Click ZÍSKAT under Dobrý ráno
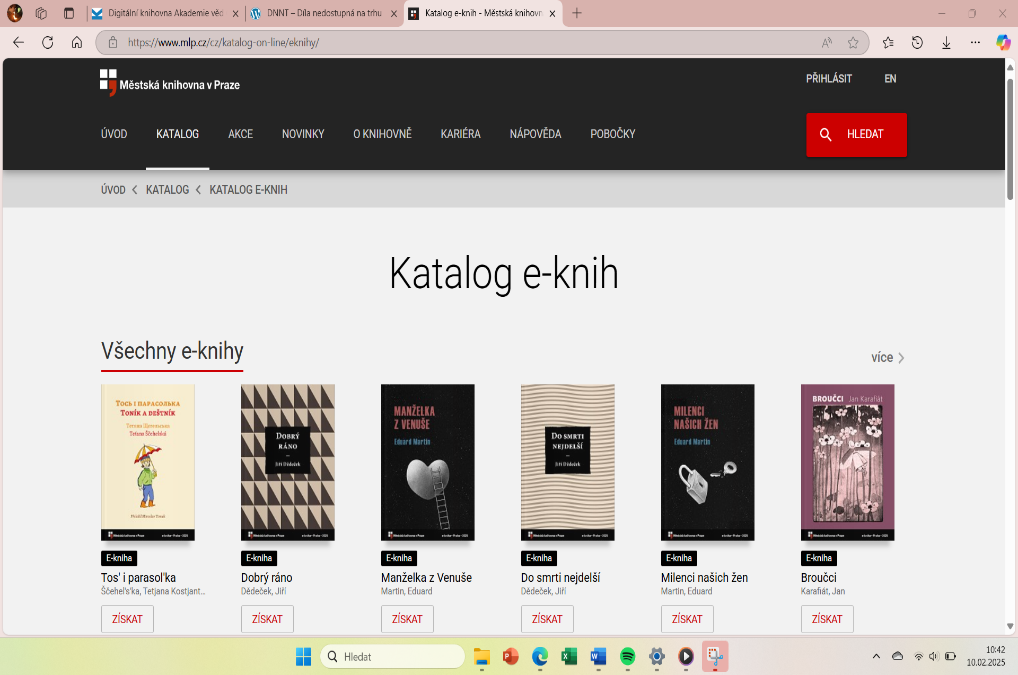1018x675 pixels. coord(267,619)
